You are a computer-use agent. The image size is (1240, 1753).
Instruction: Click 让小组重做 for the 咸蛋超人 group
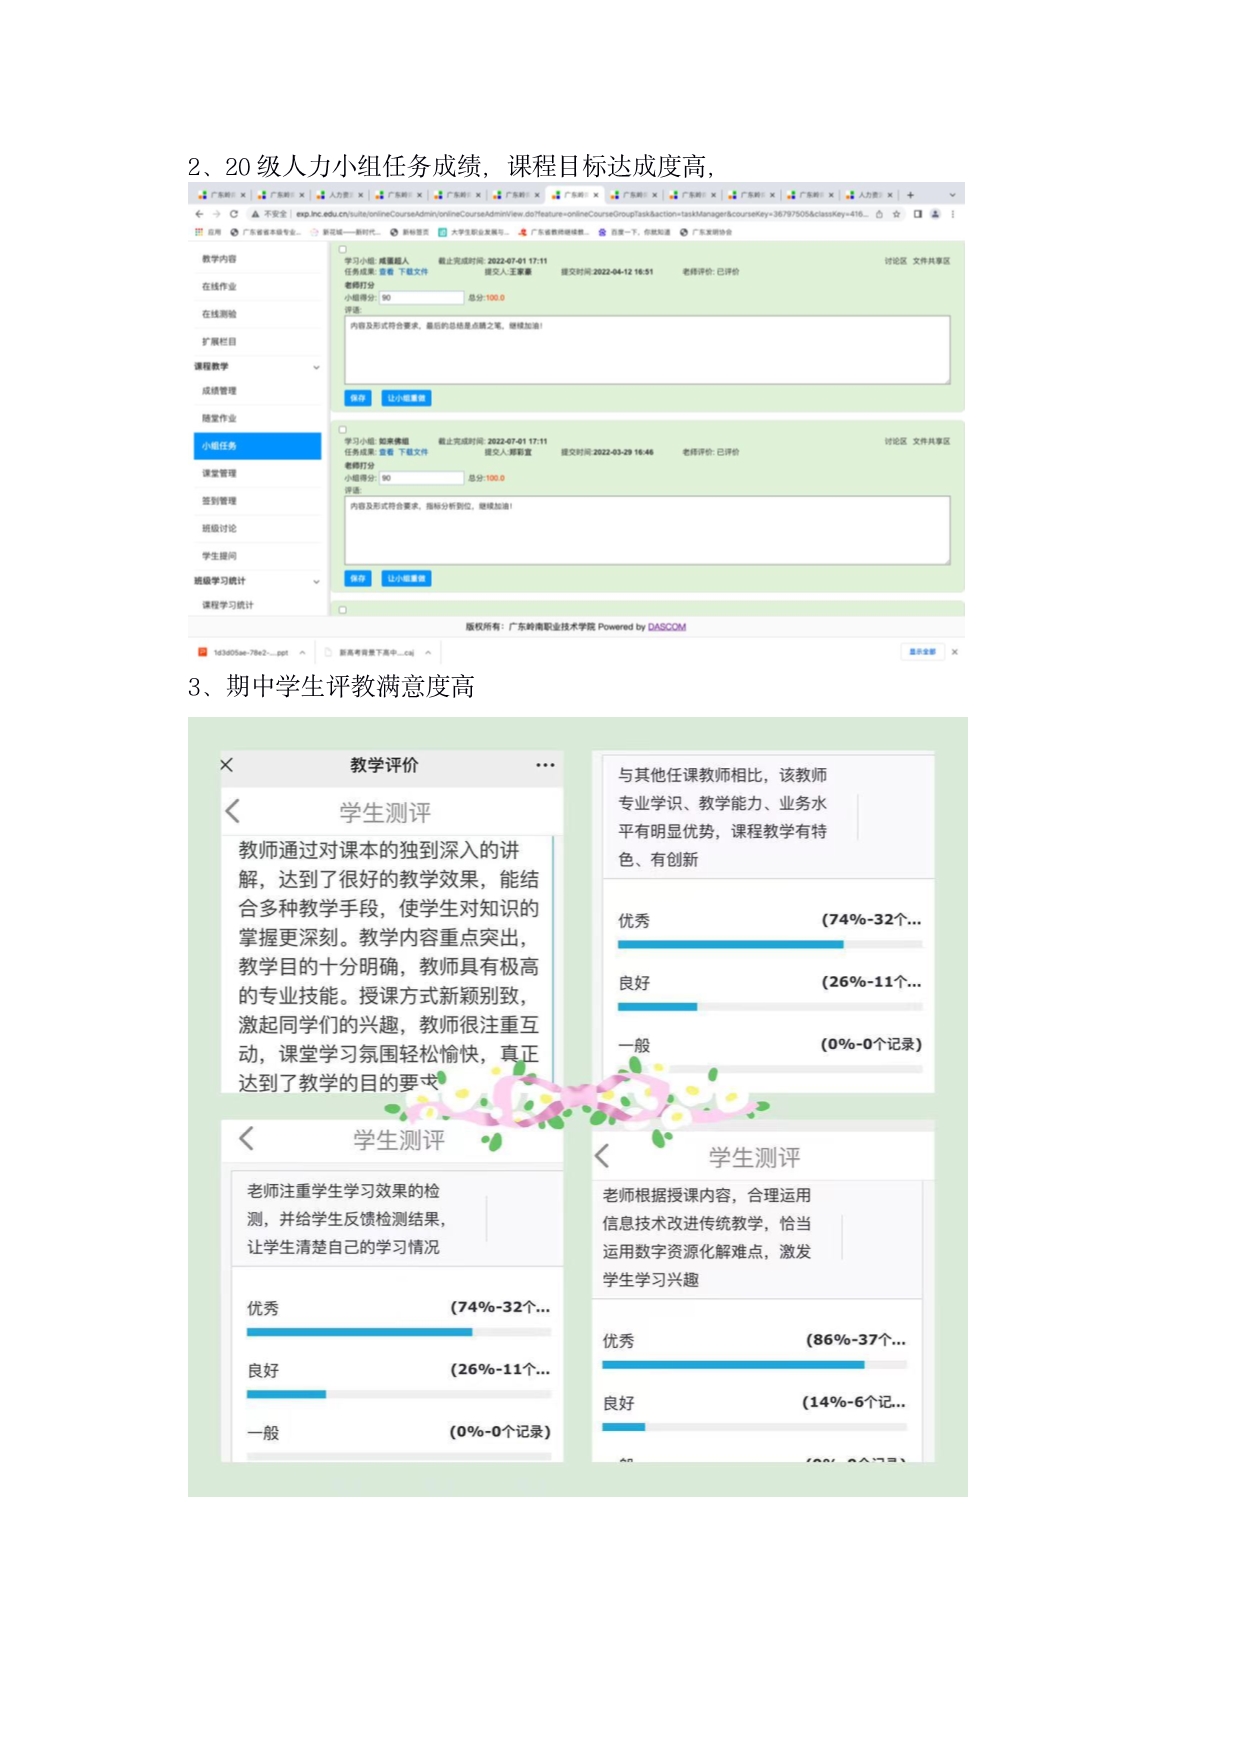click(406, 398)
